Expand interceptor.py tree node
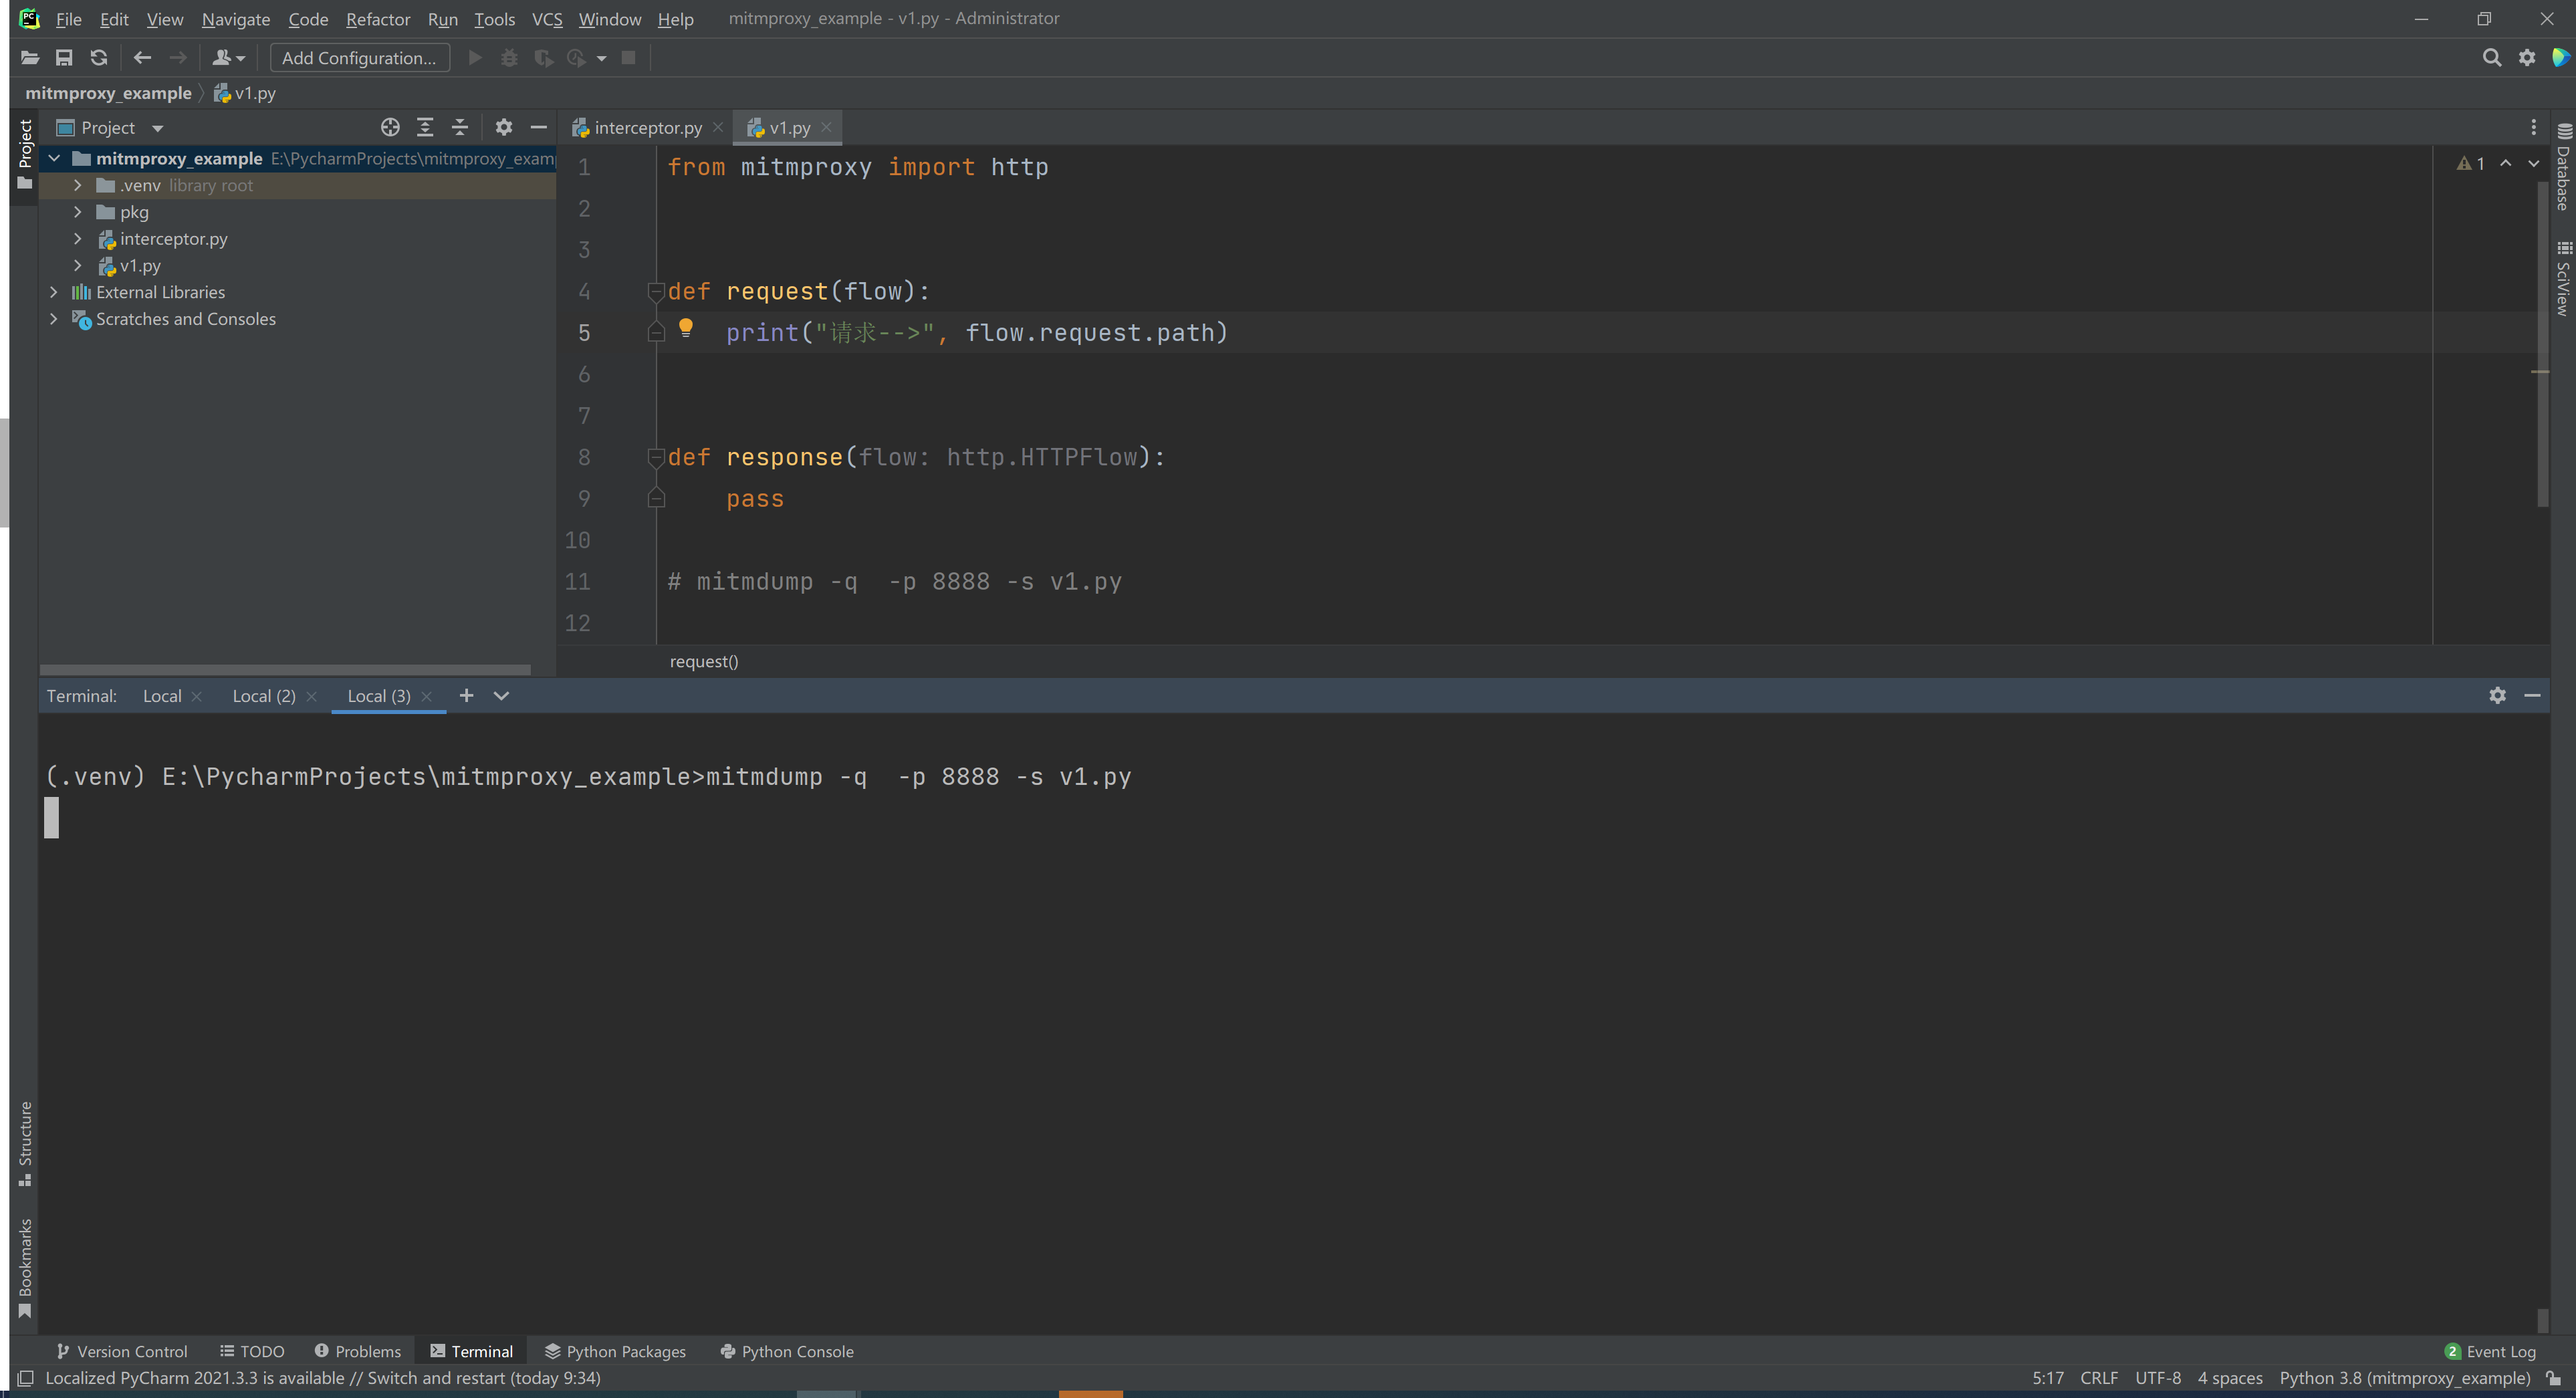This screenshot has width=2576, height=1398. 78,239
